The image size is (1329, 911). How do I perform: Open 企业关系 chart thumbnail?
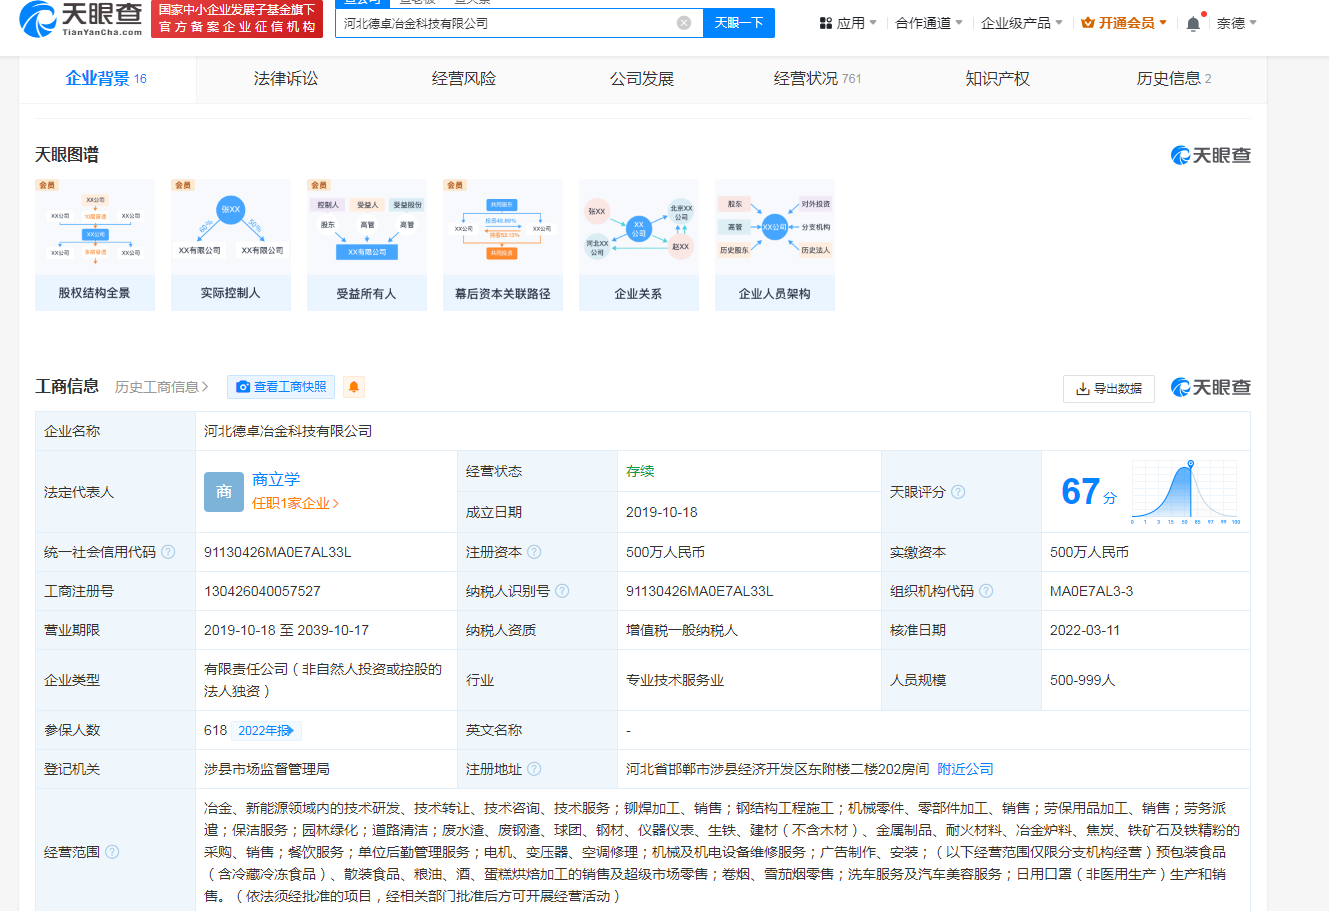[639, 244]
